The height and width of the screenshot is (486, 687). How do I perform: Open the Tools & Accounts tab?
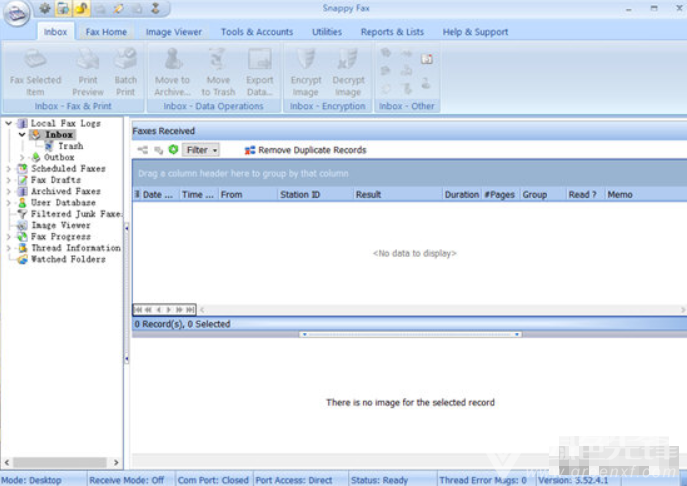[257, 32]
